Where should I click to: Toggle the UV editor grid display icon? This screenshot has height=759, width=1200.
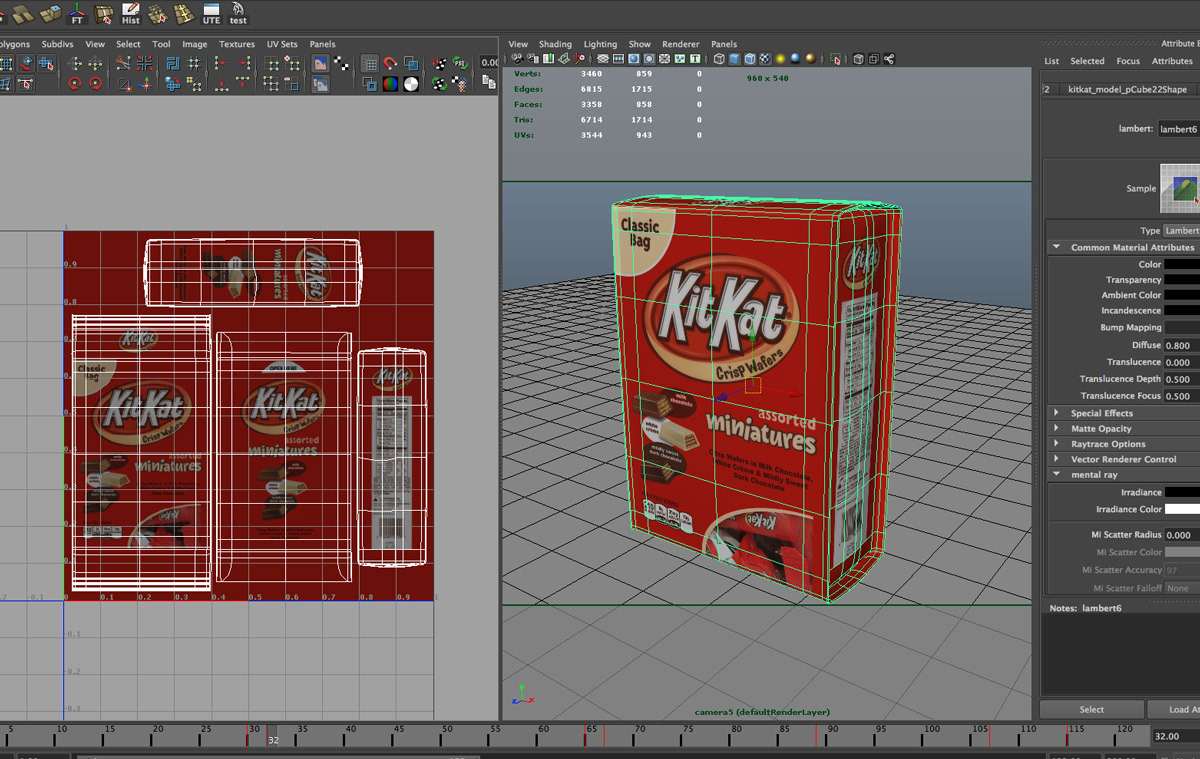370,63
